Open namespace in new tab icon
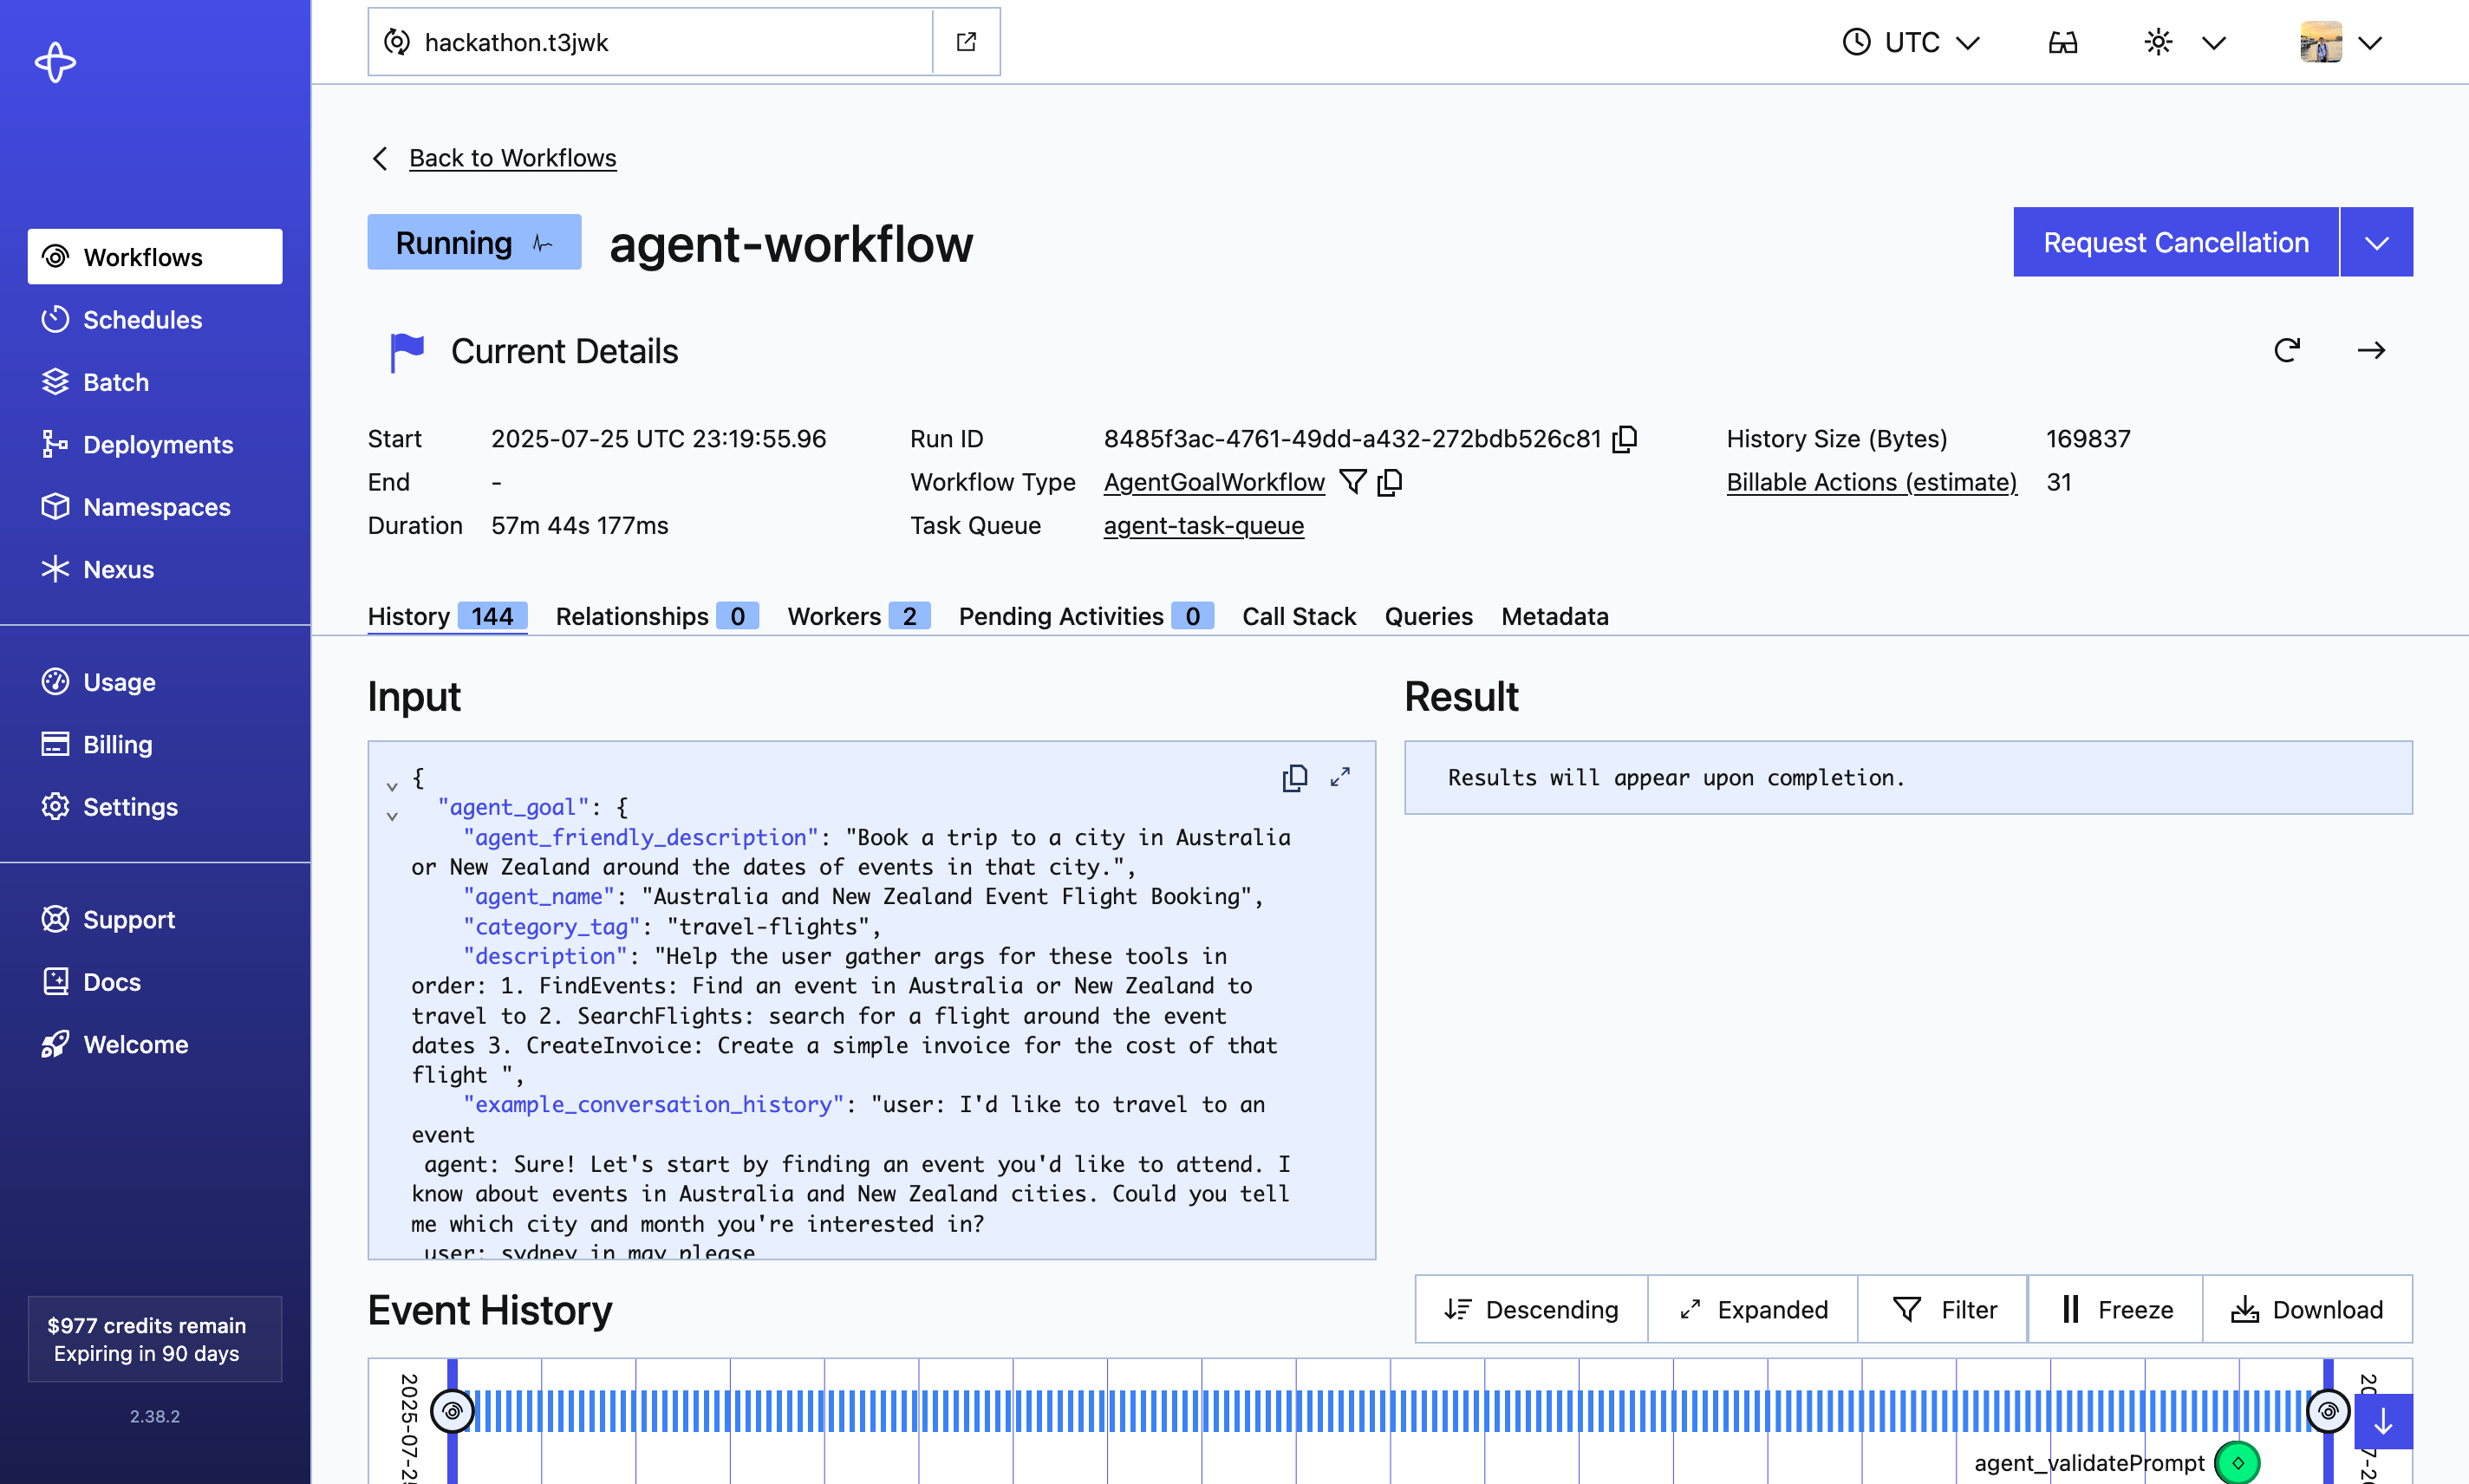2469x1484 pixels. tap(966, 42)
